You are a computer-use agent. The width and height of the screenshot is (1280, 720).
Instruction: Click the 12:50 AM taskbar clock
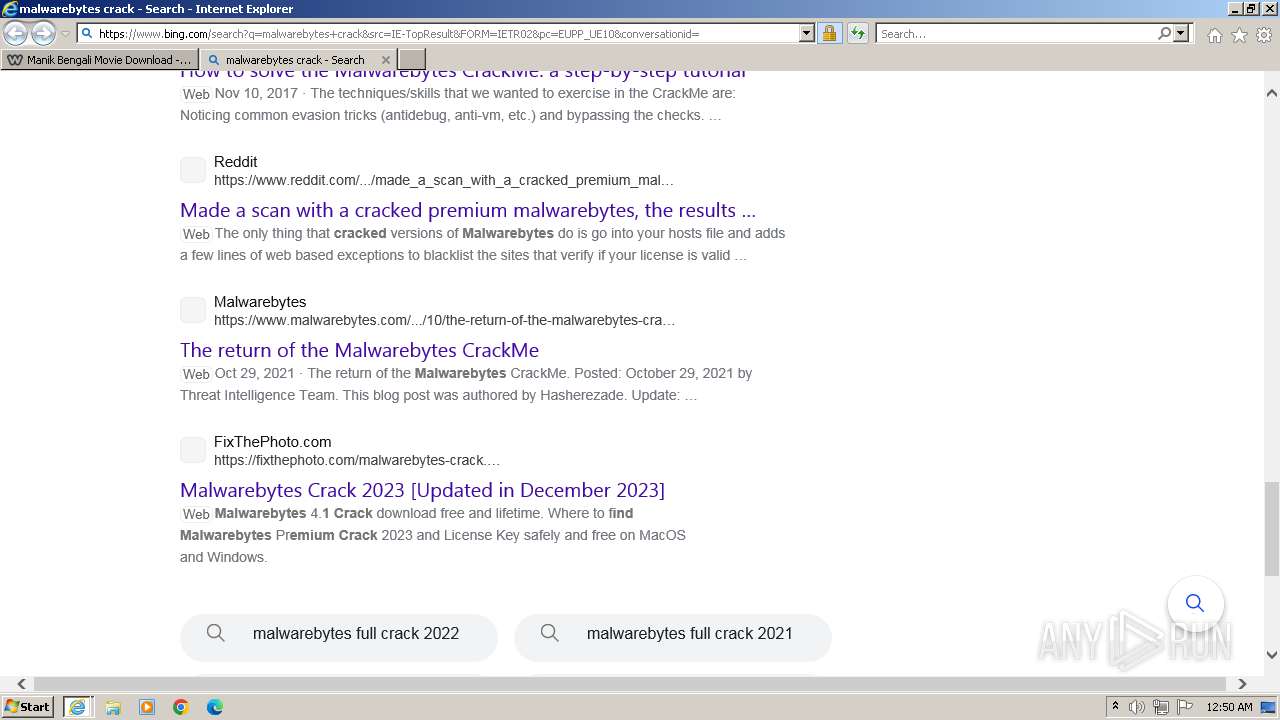tap(1229, 707)
